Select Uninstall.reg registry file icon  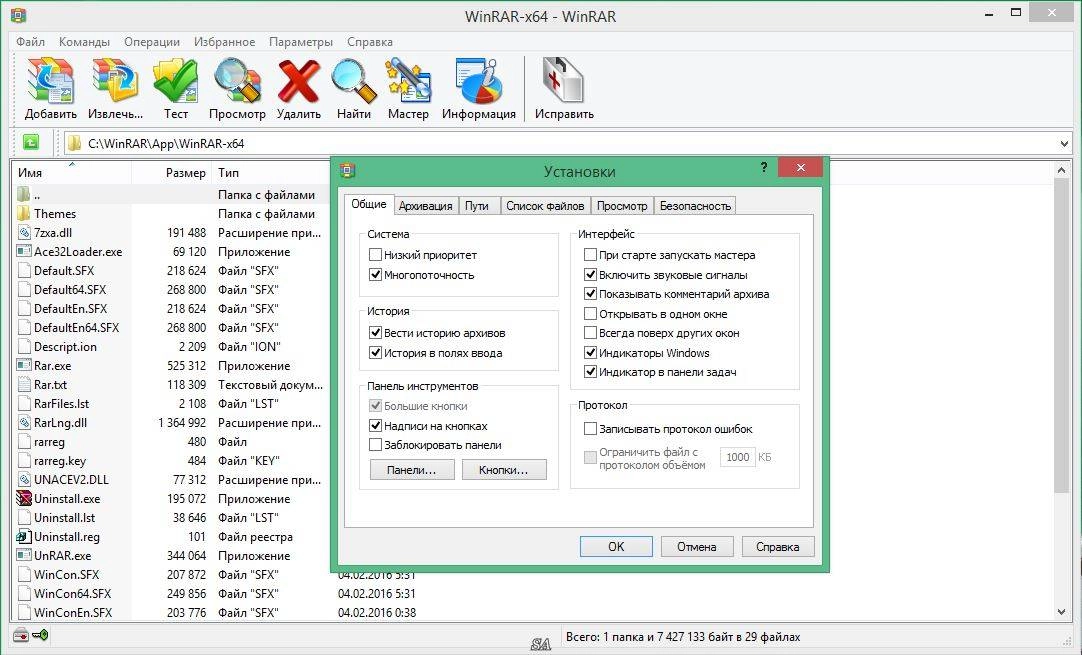point(23,536)
